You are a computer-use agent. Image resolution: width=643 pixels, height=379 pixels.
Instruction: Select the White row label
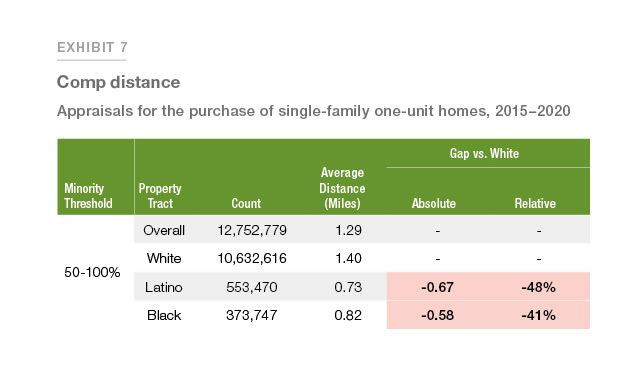[164, 258]
